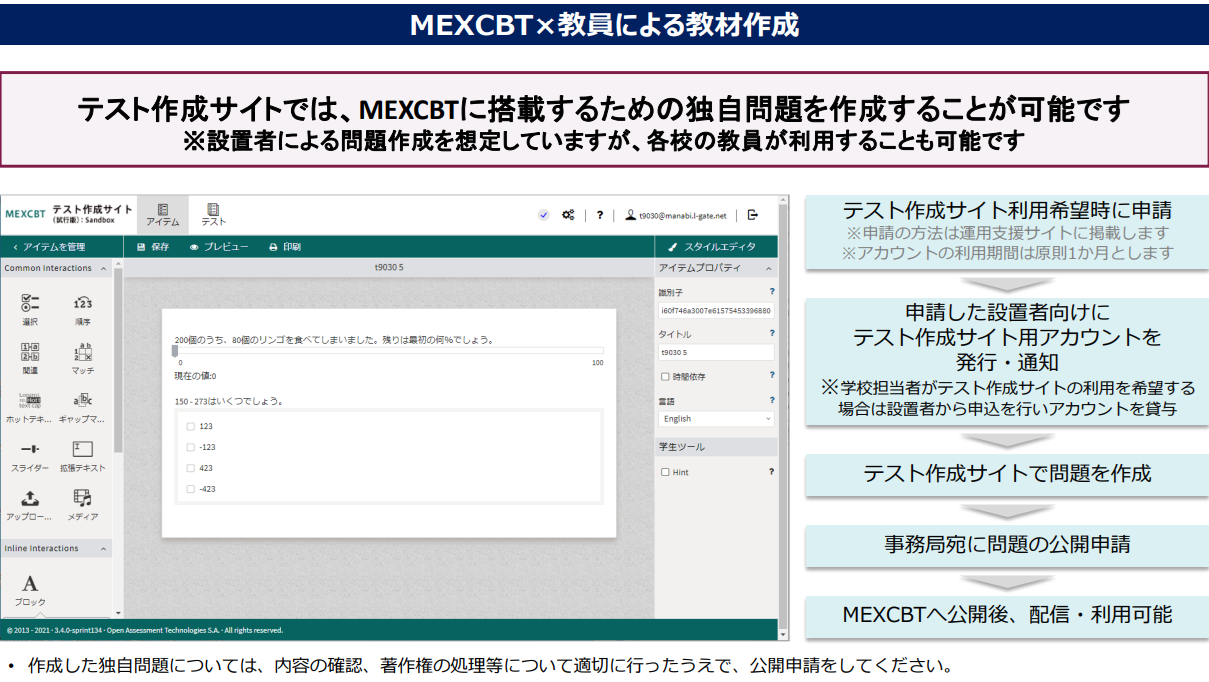Click the percentage slider handle
The width and height of the screenshot is (1209, 682).
[x=175, y=351]
